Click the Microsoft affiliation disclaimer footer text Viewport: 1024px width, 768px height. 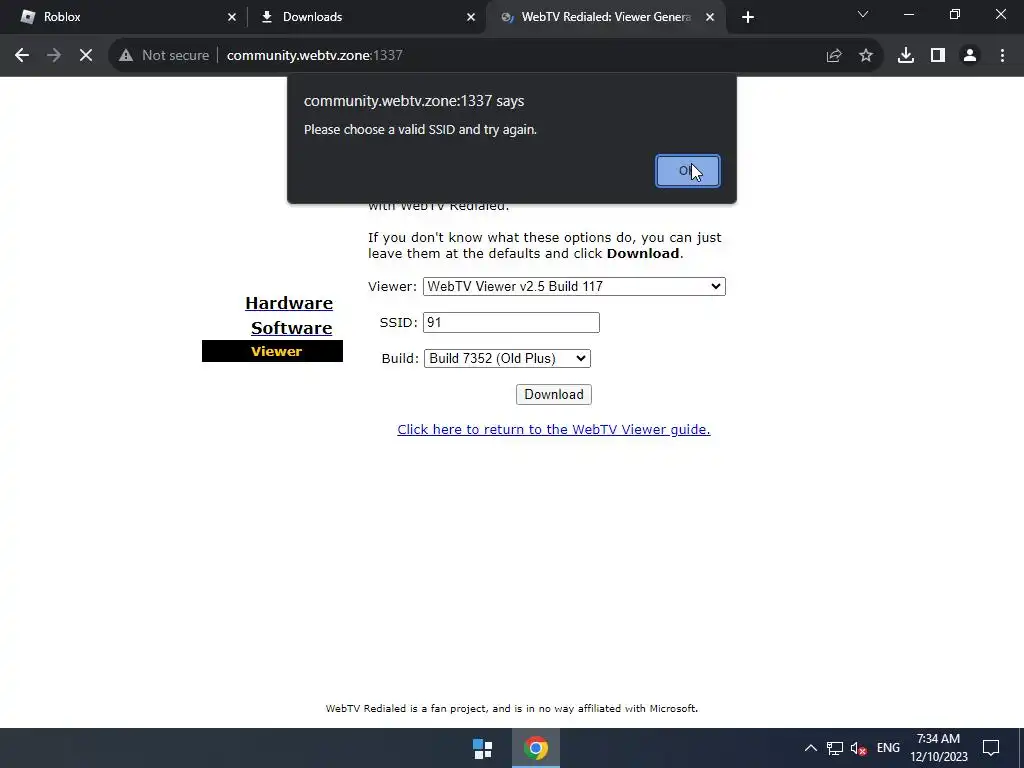(x=512, y=709)
